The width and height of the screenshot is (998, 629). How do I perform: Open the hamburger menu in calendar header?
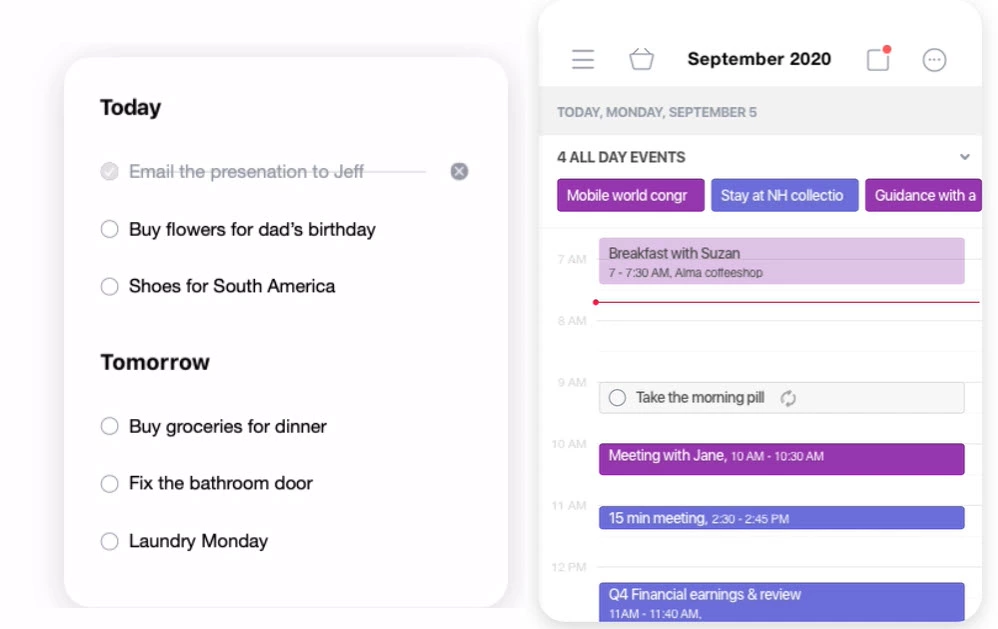pyautogui.click(x=582, y=59)
